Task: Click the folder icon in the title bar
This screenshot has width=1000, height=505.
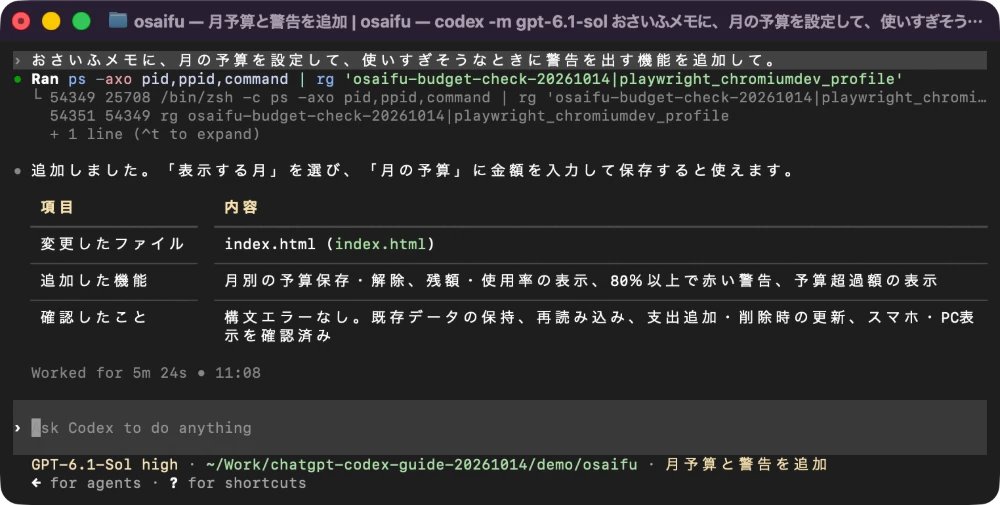Action: pos(117,21)
